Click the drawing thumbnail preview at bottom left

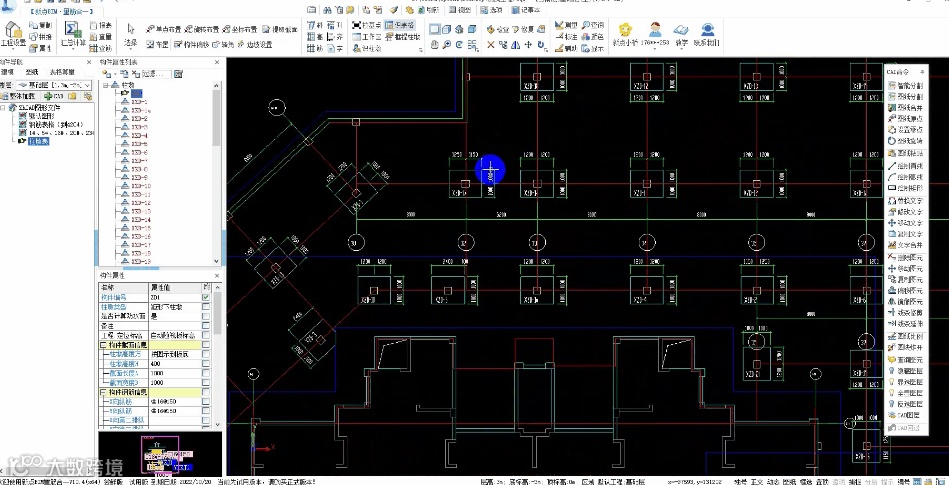pos(158,454)
